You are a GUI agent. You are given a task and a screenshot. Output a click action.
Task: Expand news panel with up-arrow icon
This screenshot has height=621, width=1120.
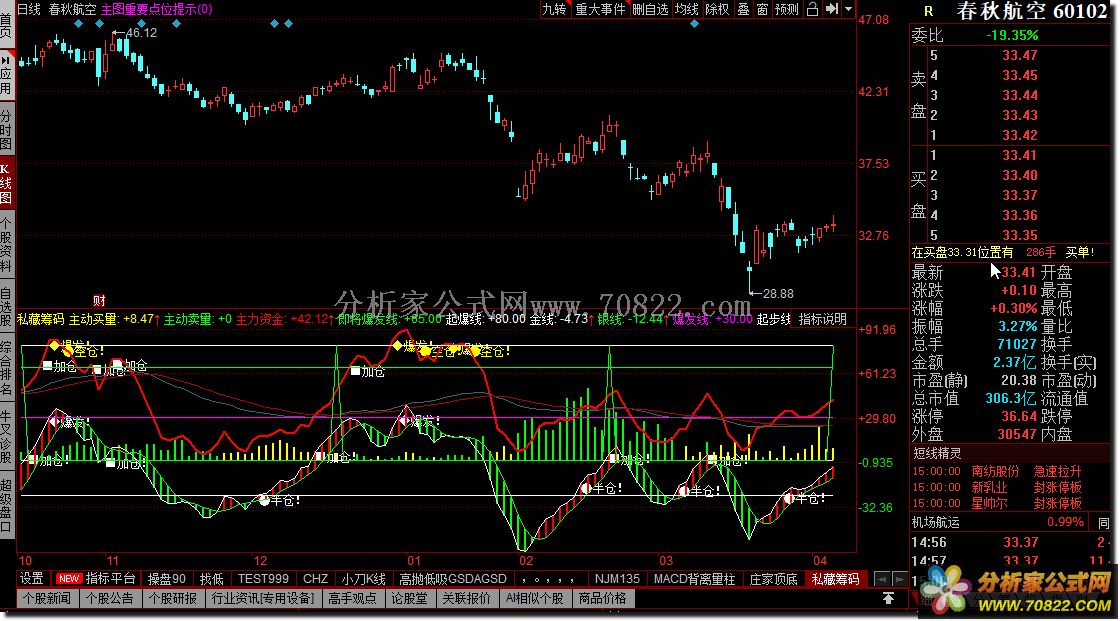click(888, 598)
